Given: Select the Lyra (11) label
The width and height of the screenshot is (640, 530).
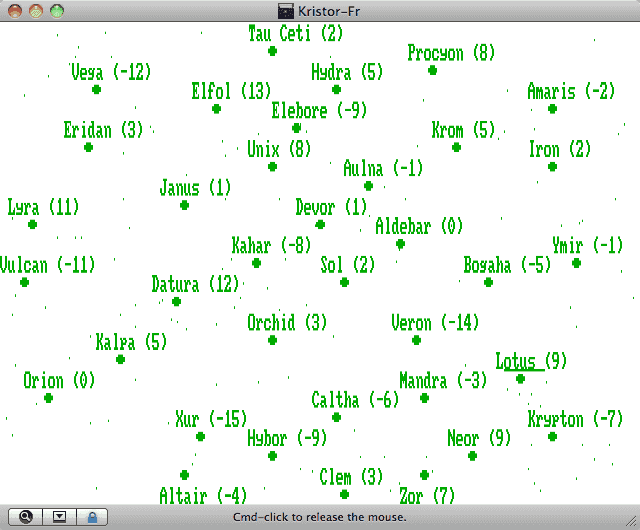Looking at the screenshot, I should [x=43, y=207].
